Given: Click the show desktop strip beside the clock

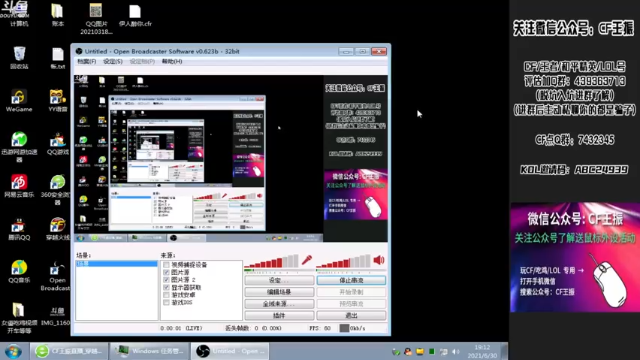Looking at the screenshot, I should [504, 351].
